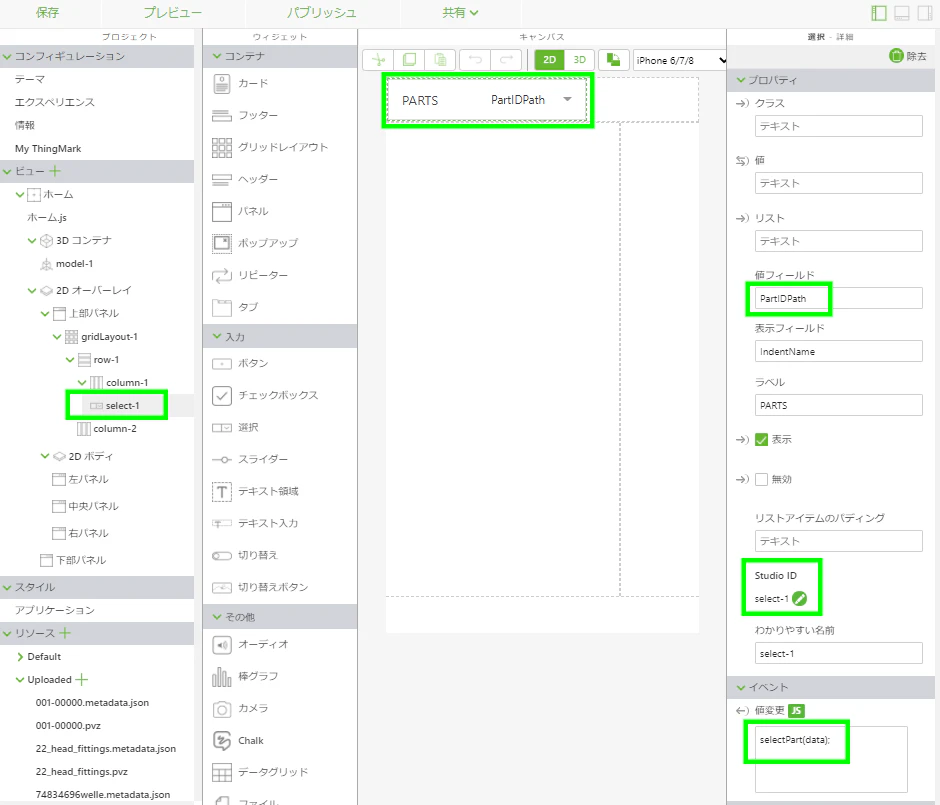Click 保存 in the top menu
Image resolution: width=940 pixels, height=805 pixels.
pos(47,13)
